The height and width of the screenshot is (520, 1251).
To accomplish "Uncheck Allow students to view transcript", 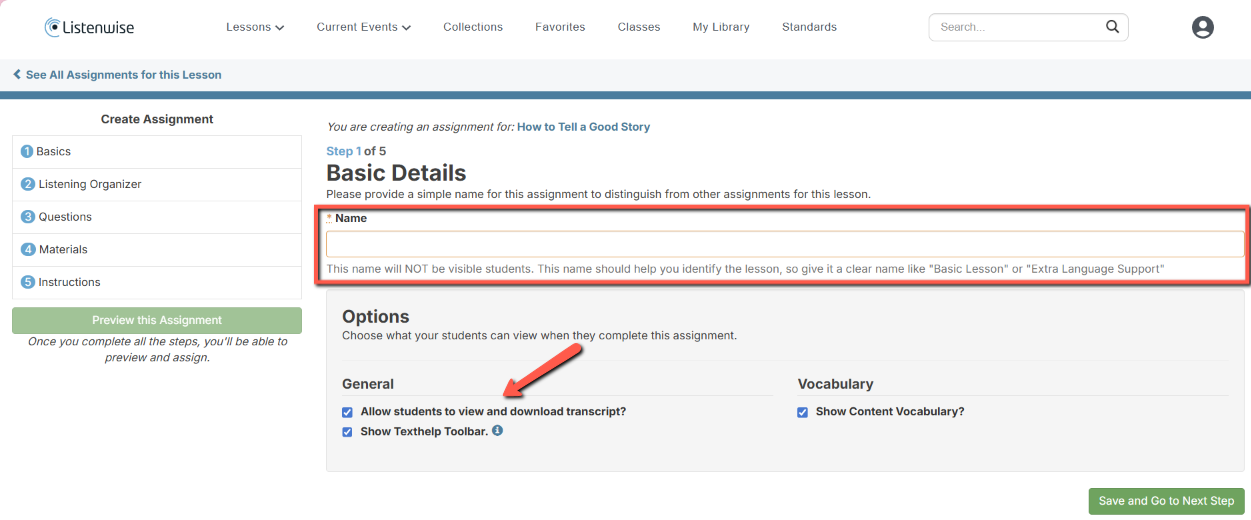I will click(347, 412).
